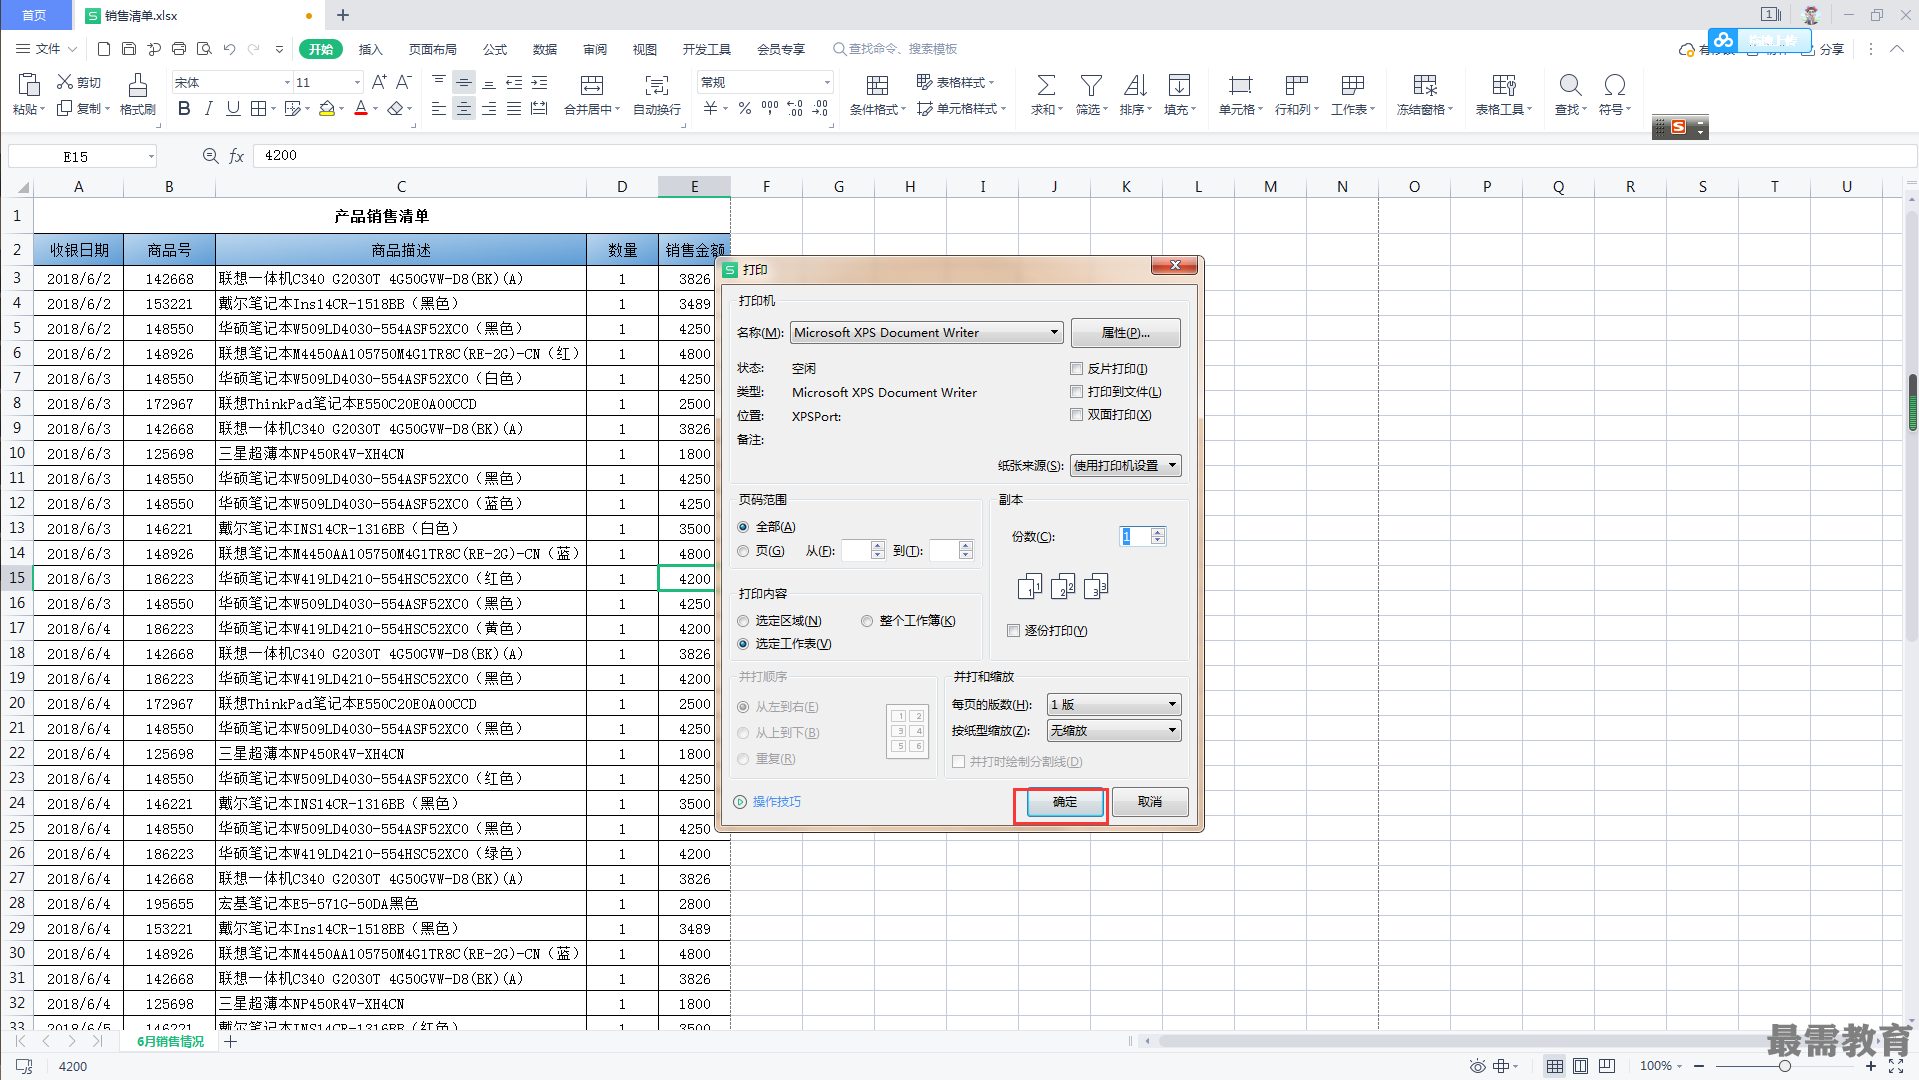
Task: Click the Cut (剪切) tool
Action: [x=79, y=82]
